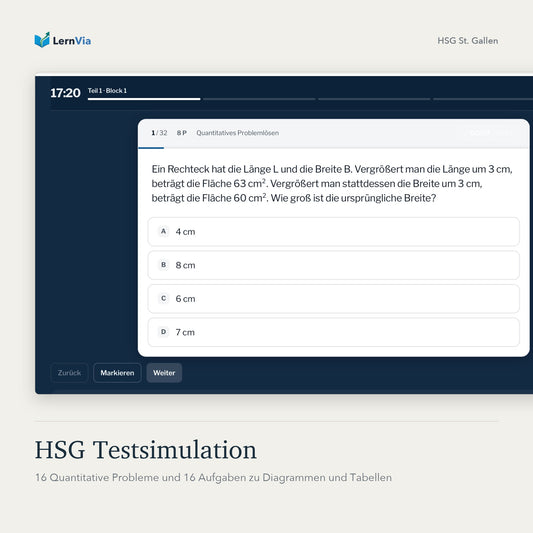
Task: Click the Teil 1 · Block 1 label
Action: point(107,91)
